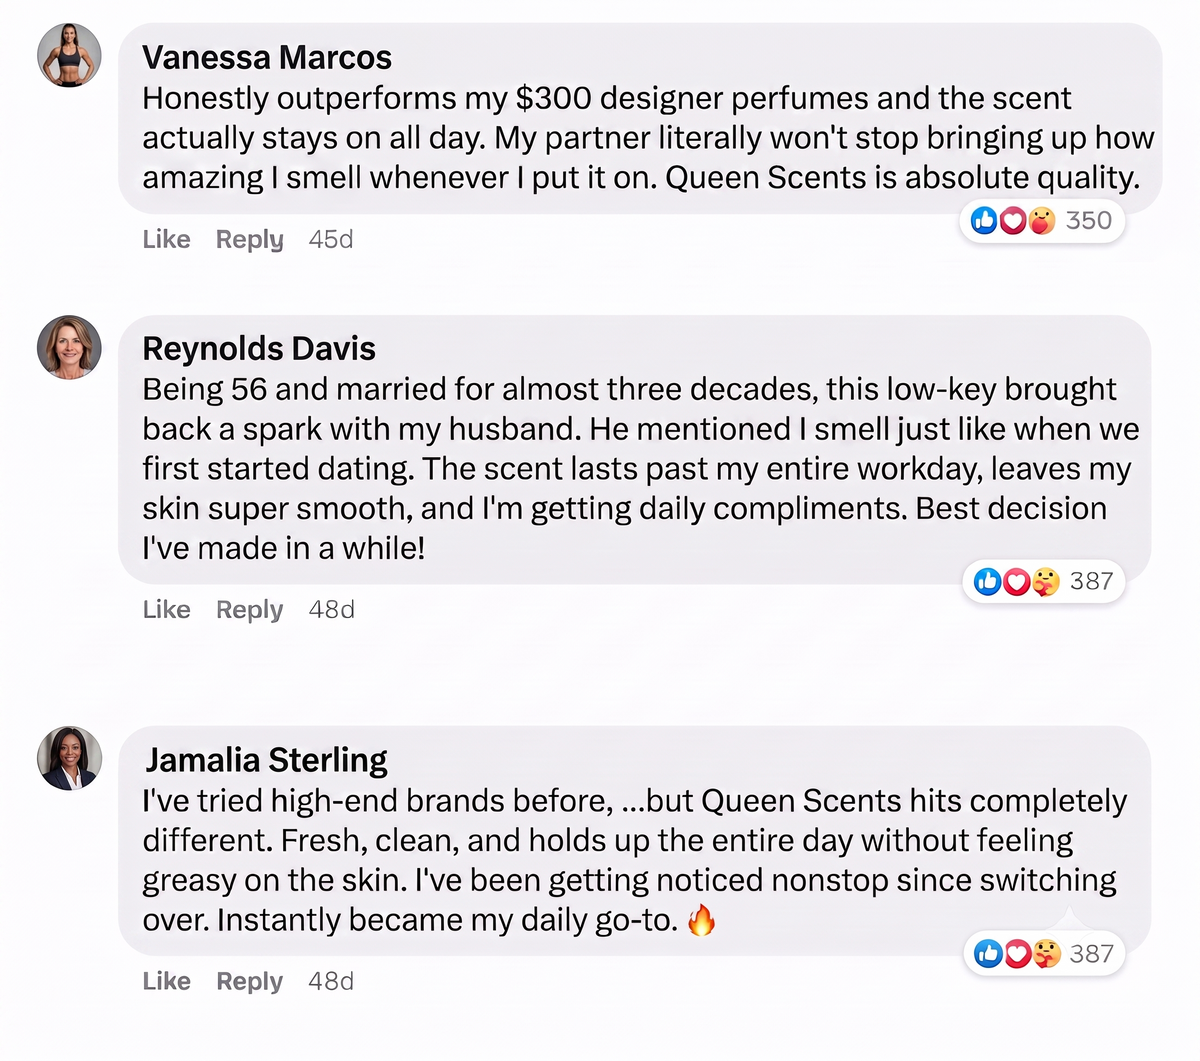Click the heart reaction icon on Vanessa's comment
1200x1061 pixels.
(1013, 220)
